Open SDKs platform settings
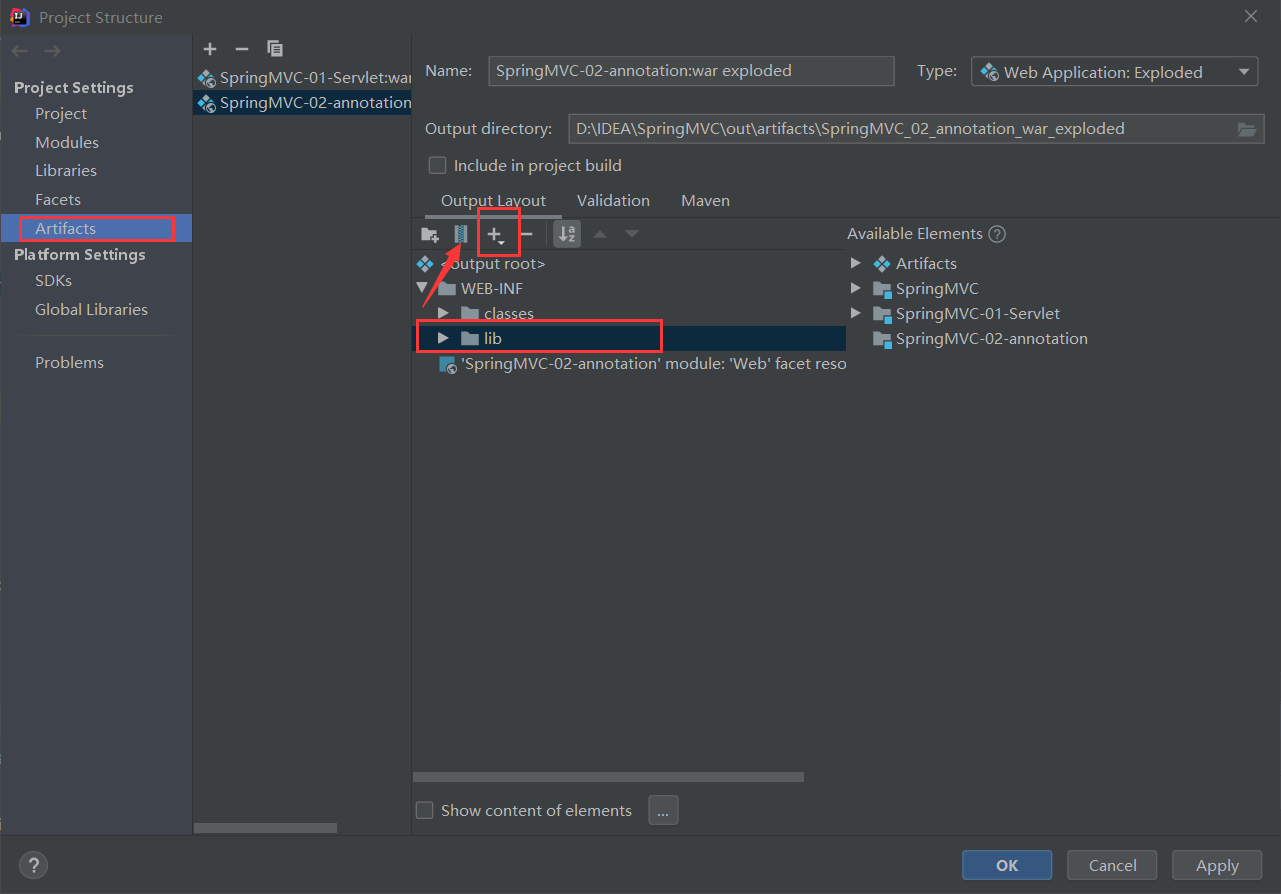This screenshot has height=894, width=1281. tap(54, 281)
